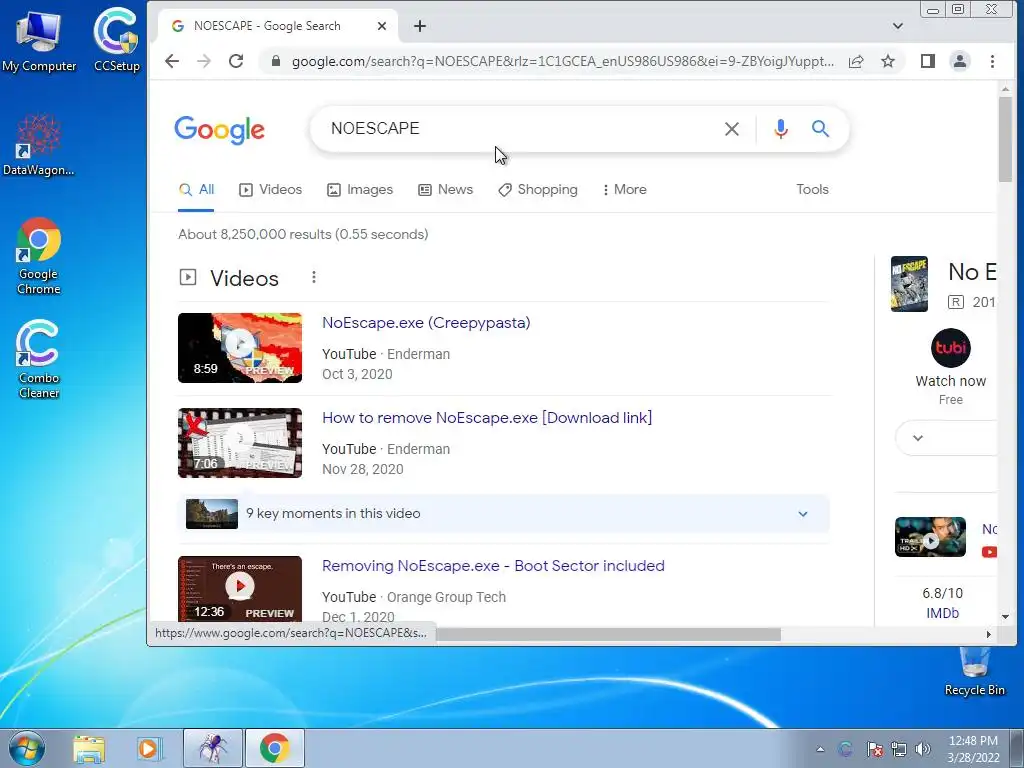The width and height of the screenshot is (1024, 768).
Task: Open the More search categories menu
Action: (x=624, y=189)
